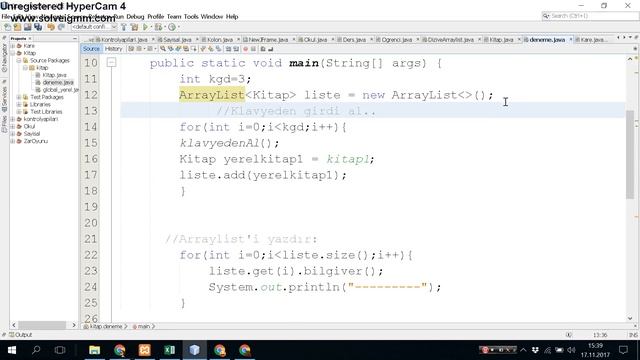
Task: Switch to the Source view
Action: pyautogui.click(x=91, y=49)
